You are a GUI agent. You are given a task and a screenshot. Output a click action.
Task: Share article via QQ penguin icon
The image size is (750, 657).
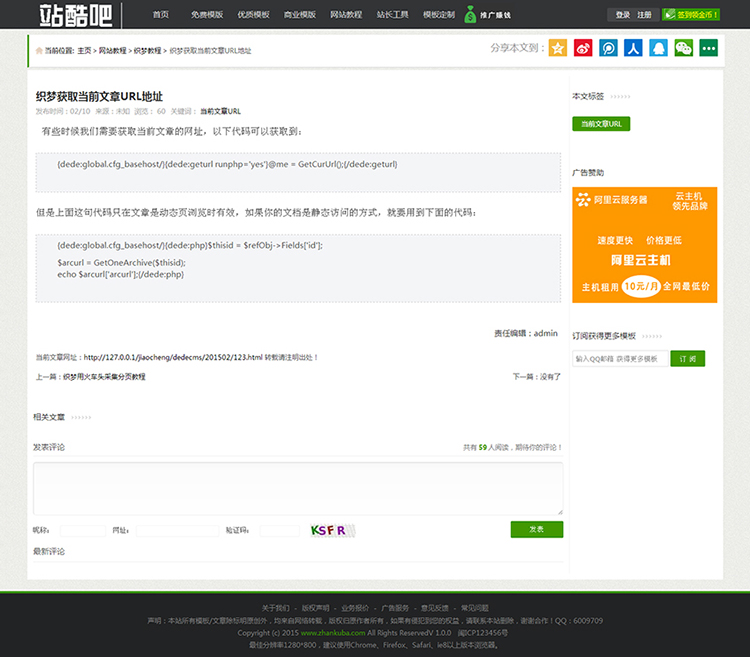[658, 47]
